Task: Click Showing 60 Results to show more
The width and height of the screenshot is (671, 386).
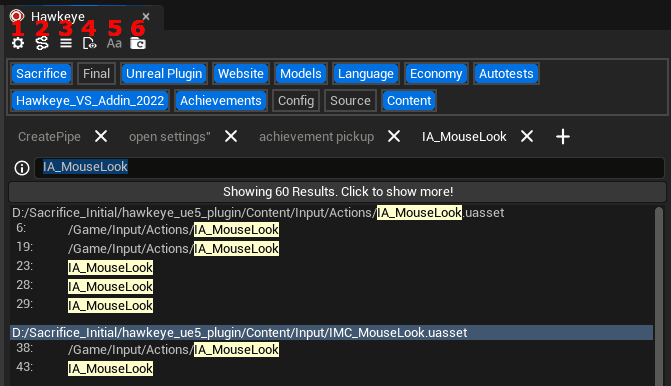Action: tap(338, 191)
